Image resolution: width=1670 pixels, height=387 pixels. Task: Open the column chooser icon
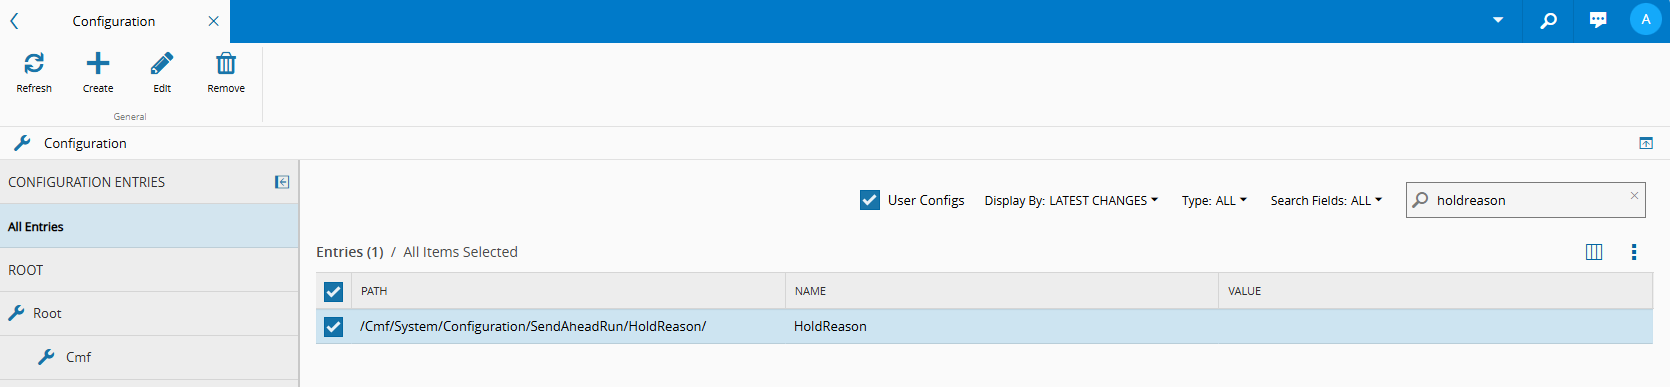1594,252
